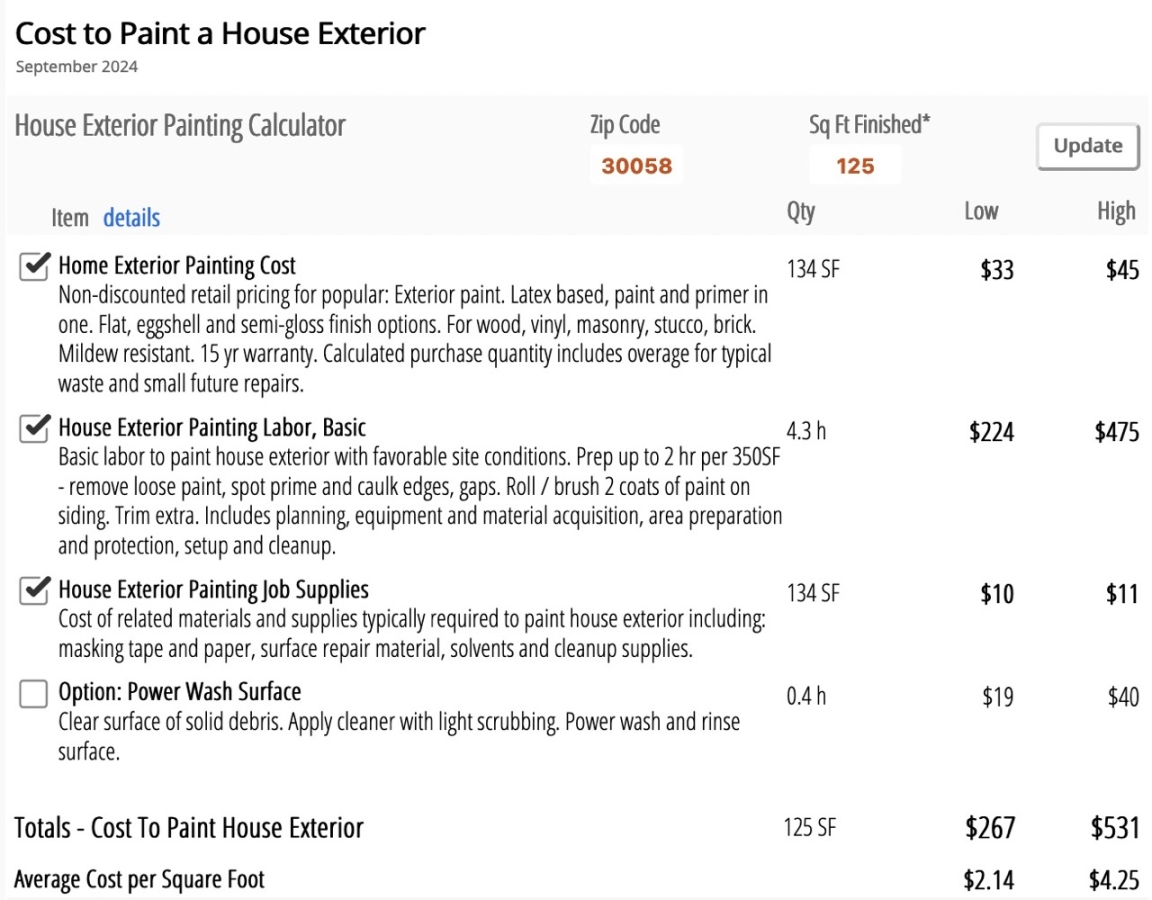1152x900 pixels.
Task: Click the Low column header
Action: coord(981,211)
